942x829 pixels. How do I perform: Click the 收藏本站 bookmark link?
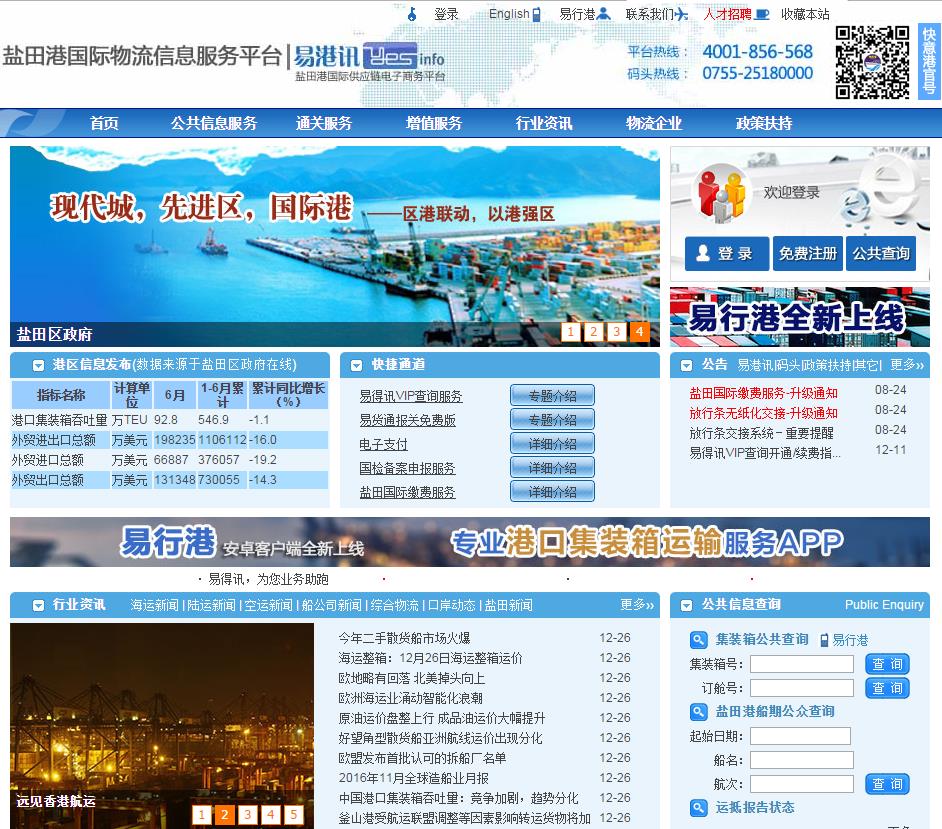[805, 14]
